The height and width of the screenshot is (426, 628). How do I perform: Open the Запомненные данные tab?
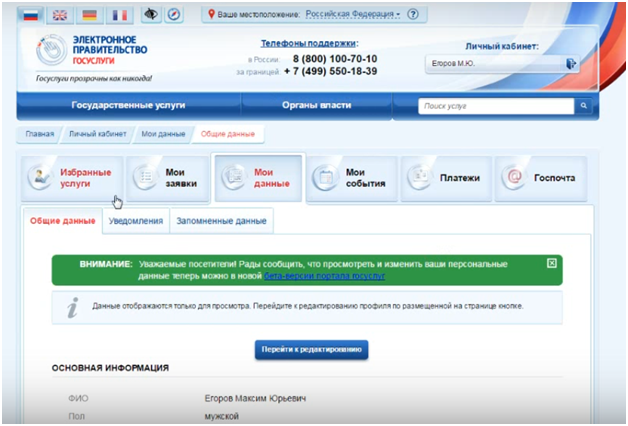(x=222, y=220)
